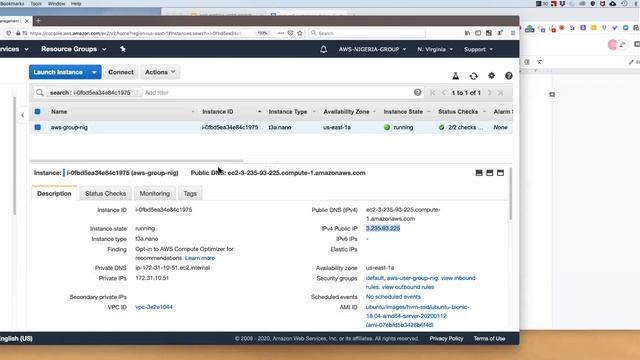This screenshot has height=360, width=640.
Task: Go to previous page of instance results
Action: click(444, 93)
